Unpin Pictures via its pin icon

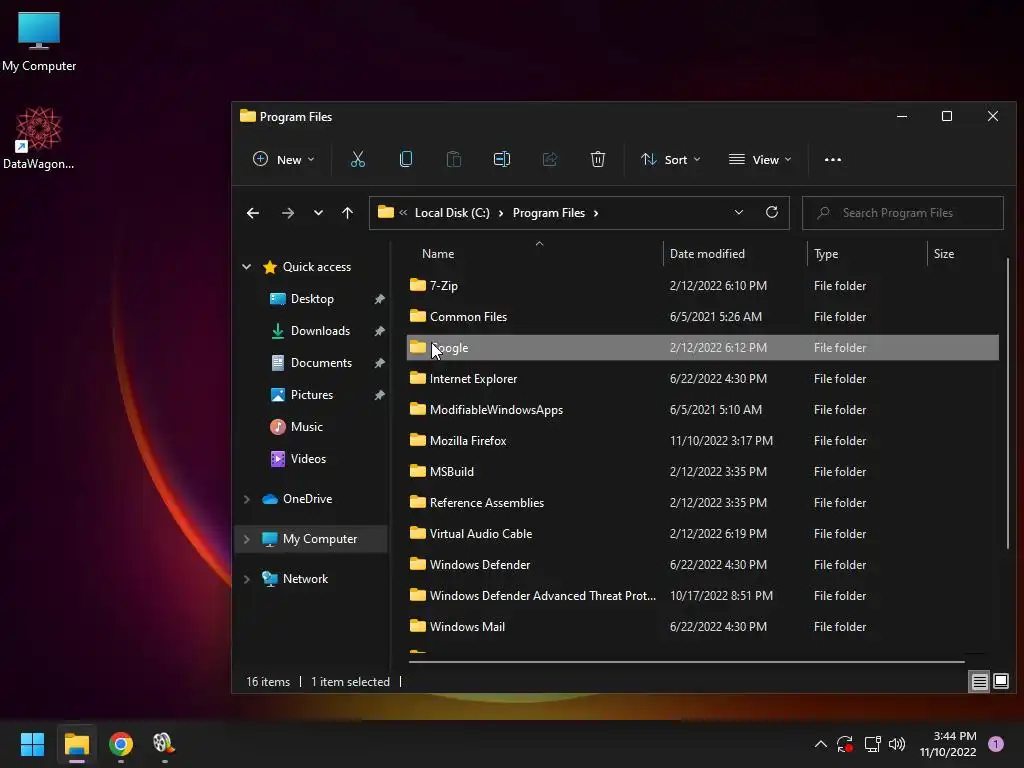379,395
